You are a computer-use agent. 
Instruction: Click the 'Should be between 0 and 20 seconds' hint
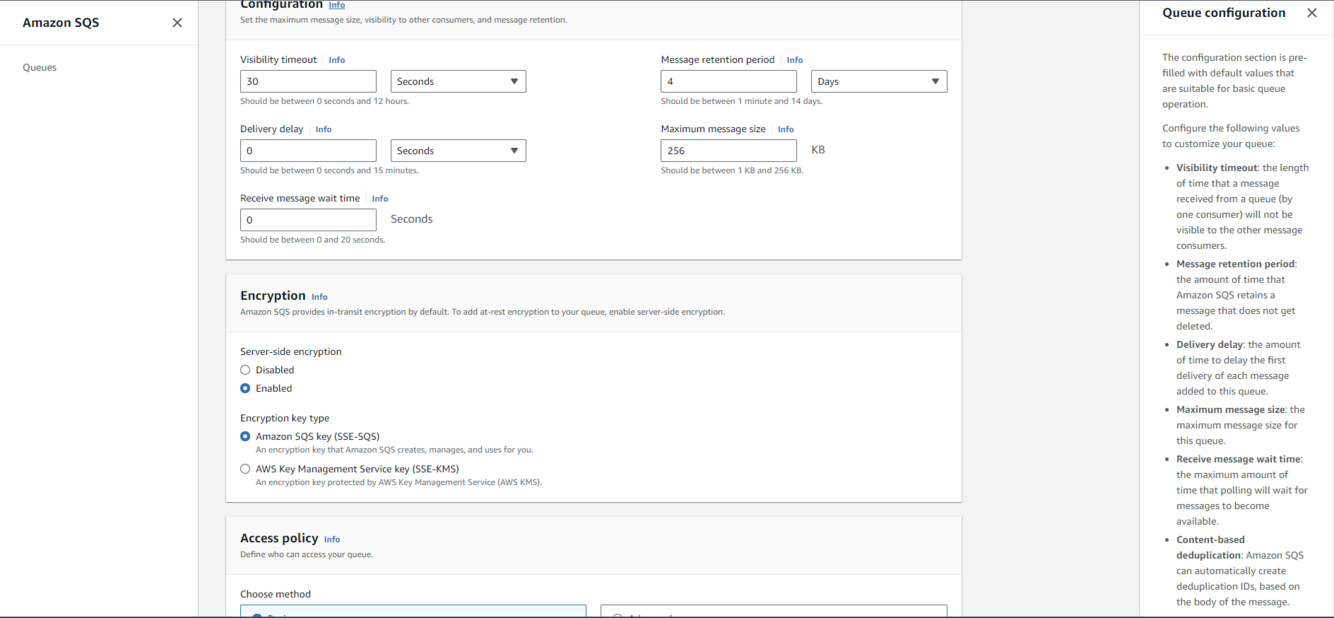tap(313, 239)
